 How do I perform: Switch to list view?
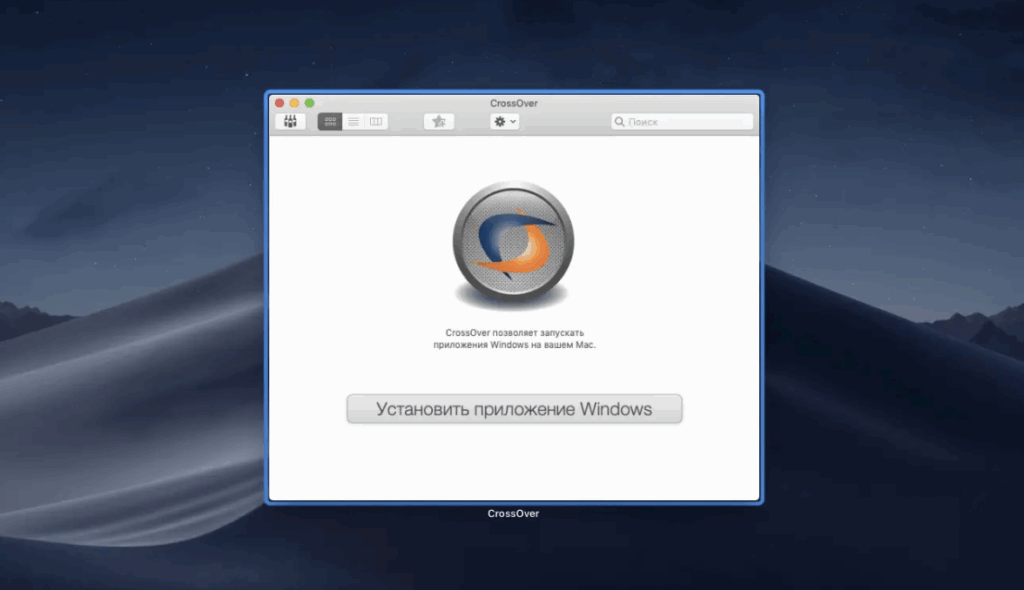353,122
